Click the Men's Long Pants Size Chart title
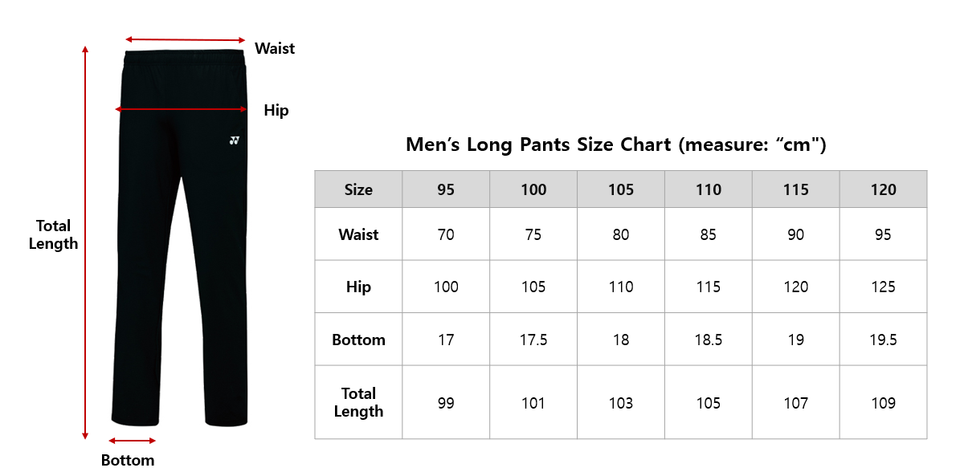The width and height of the screenshot is (960, 476). point(615,145)
